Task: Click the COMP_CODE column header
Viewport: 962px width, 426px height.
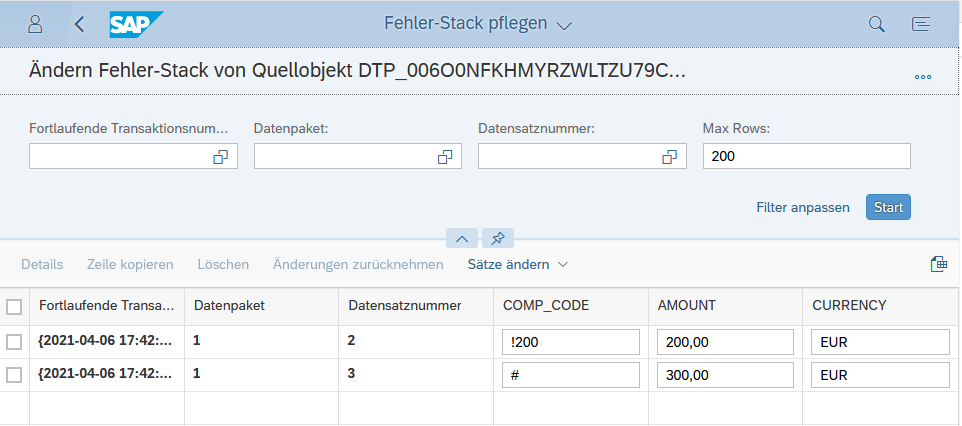Action: coord(571,306)
